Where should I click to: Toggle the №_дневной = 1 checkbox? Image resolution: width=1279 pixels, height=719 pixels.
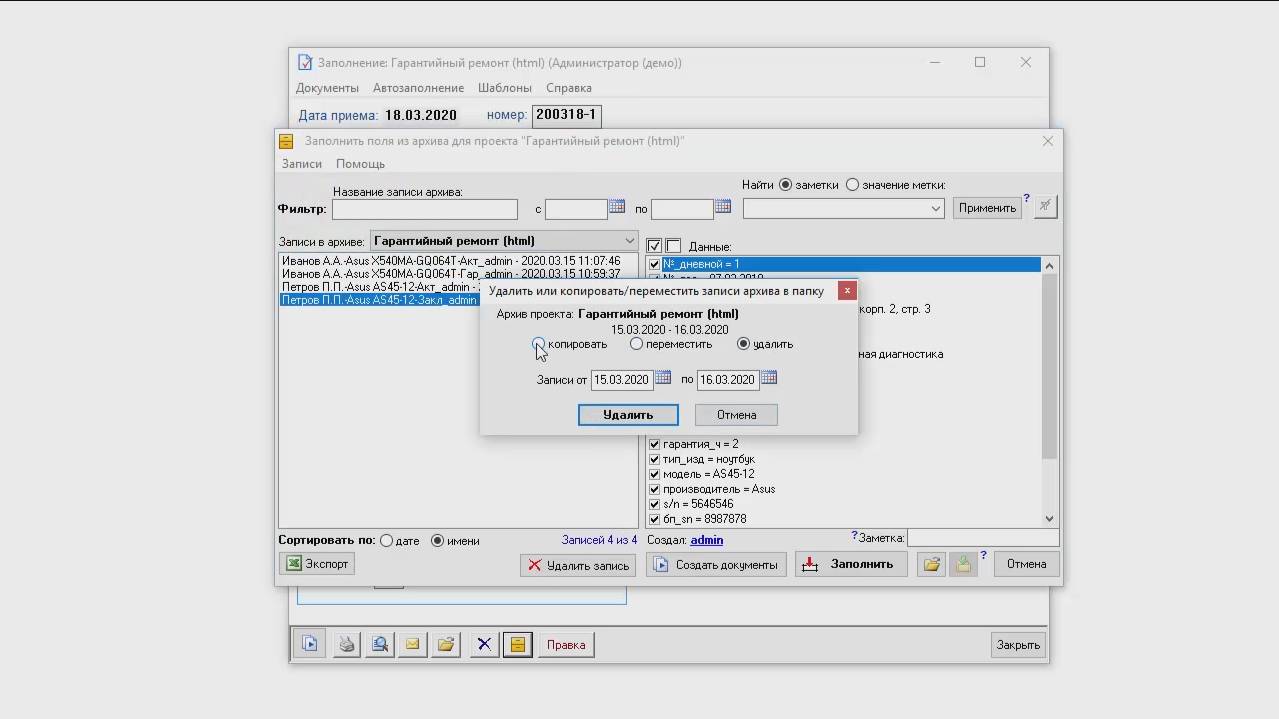(654, 264)
